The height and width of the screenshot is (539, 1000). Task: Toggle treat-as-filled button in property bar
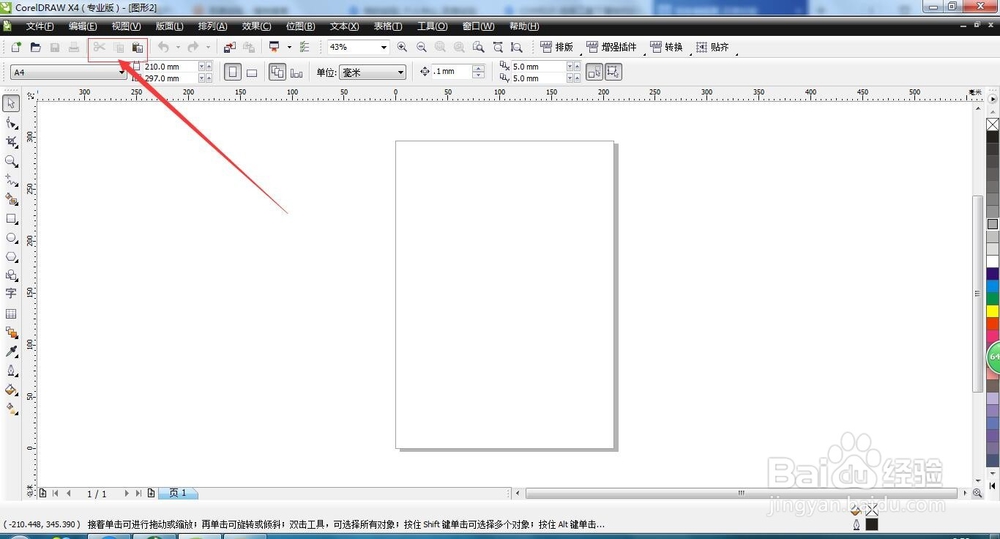pyautogui.click(x=594, y=72)
